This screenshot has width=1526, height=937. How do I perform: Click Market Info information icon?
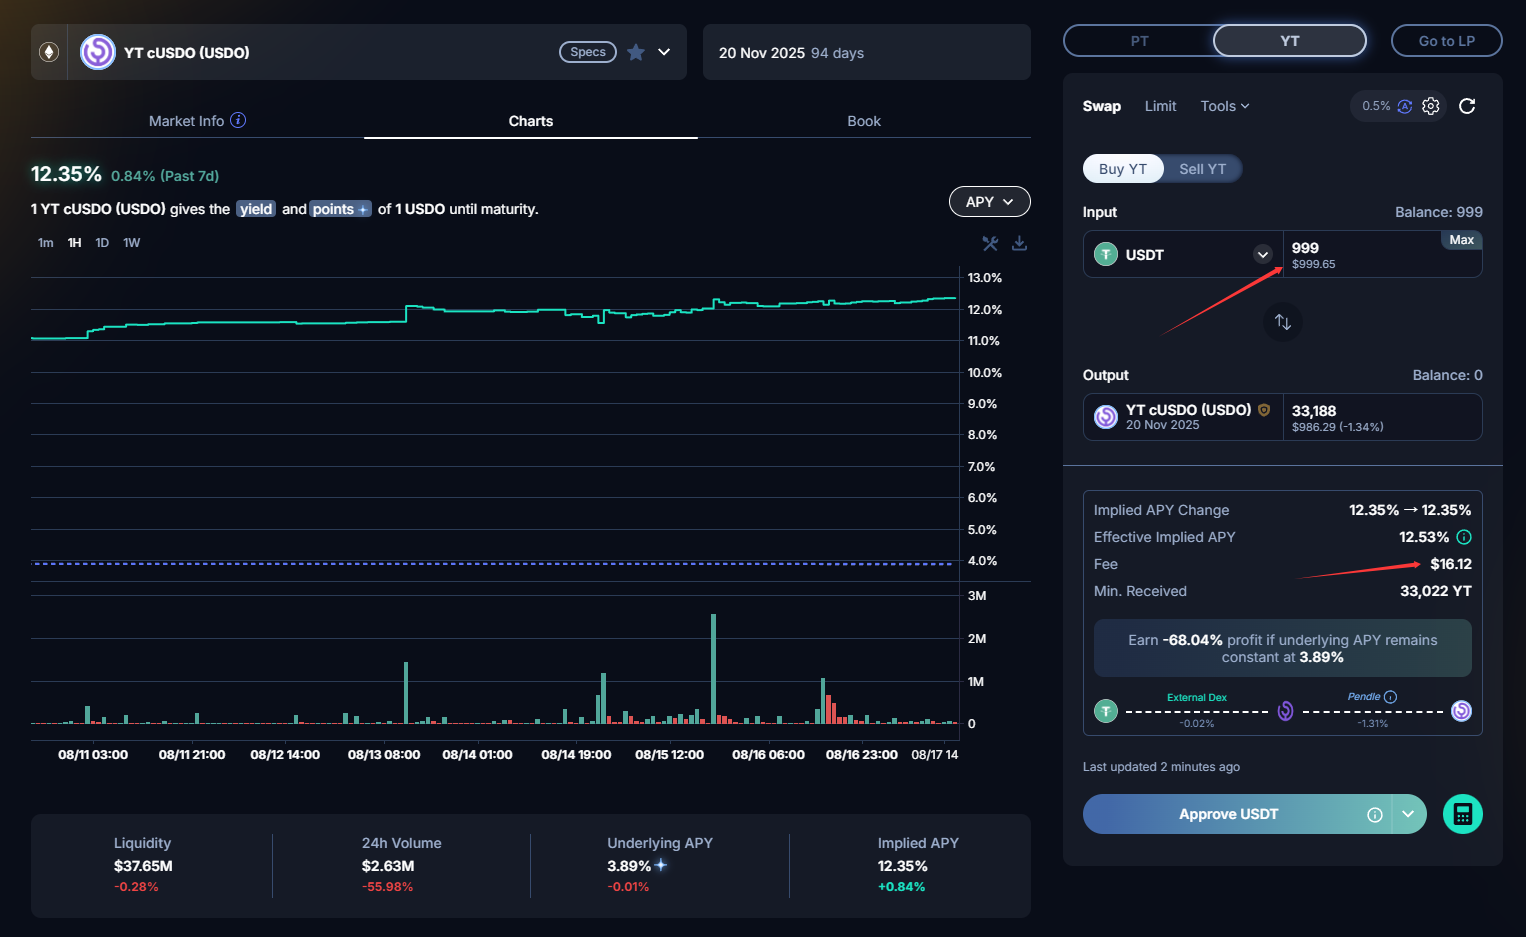pyautogui.click(x=238, y=120)
